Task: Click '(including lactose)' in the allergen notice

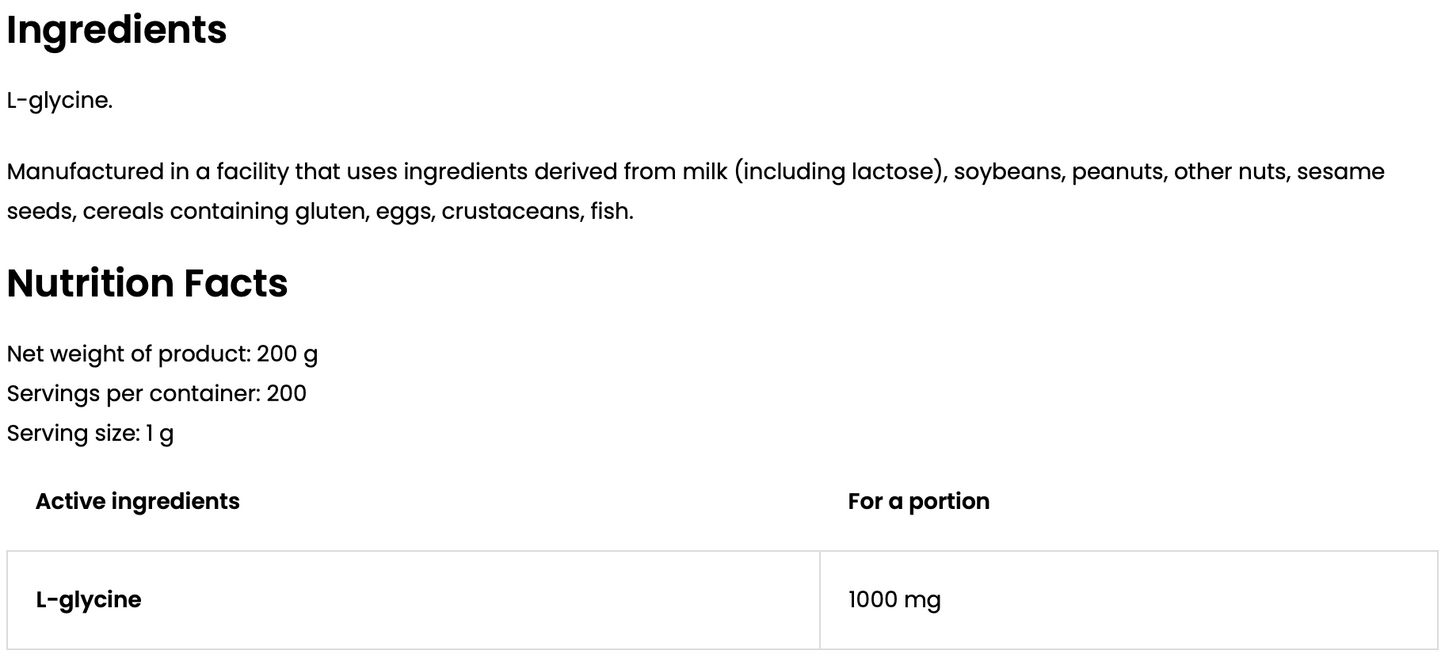Action: pos(840,172)
